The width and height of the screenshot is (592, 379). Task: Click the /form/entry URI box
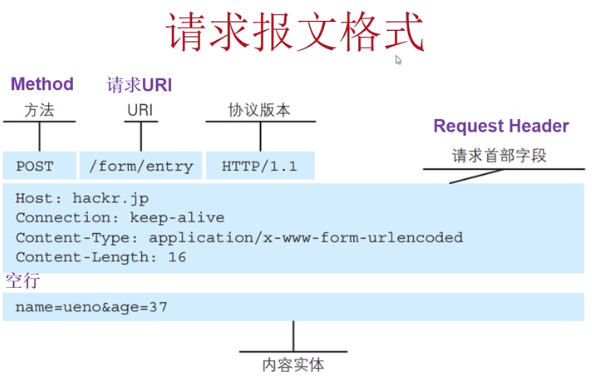click(141, 166)
